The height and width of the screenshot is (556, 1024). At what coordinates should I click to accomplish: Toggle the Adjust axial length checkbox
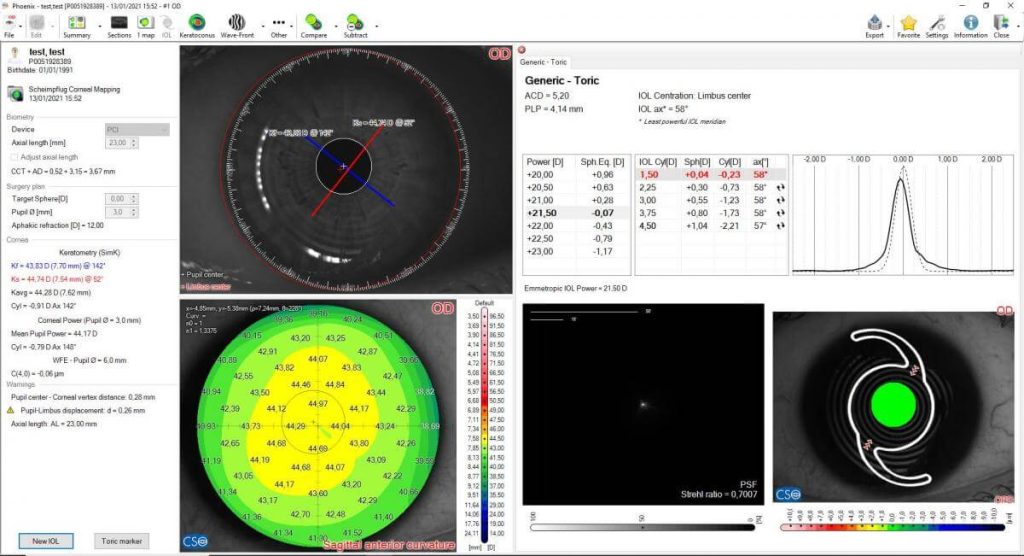(x=14, y=156)
